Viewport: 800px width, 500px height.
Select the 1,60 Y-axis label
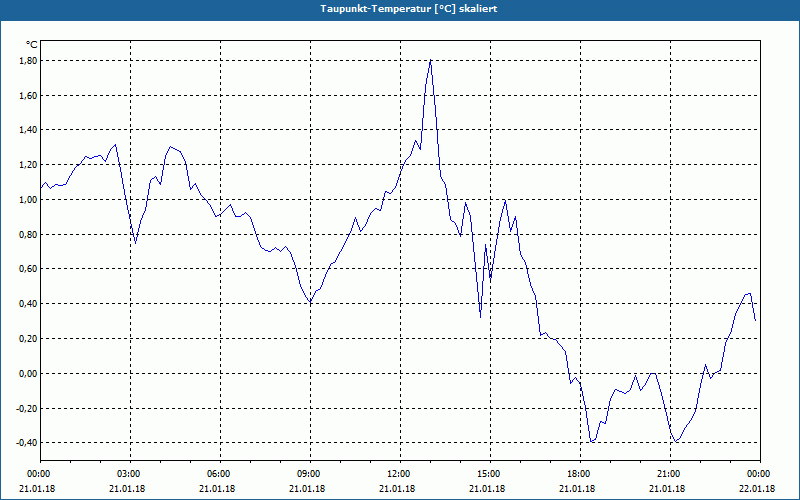point(27,95)
